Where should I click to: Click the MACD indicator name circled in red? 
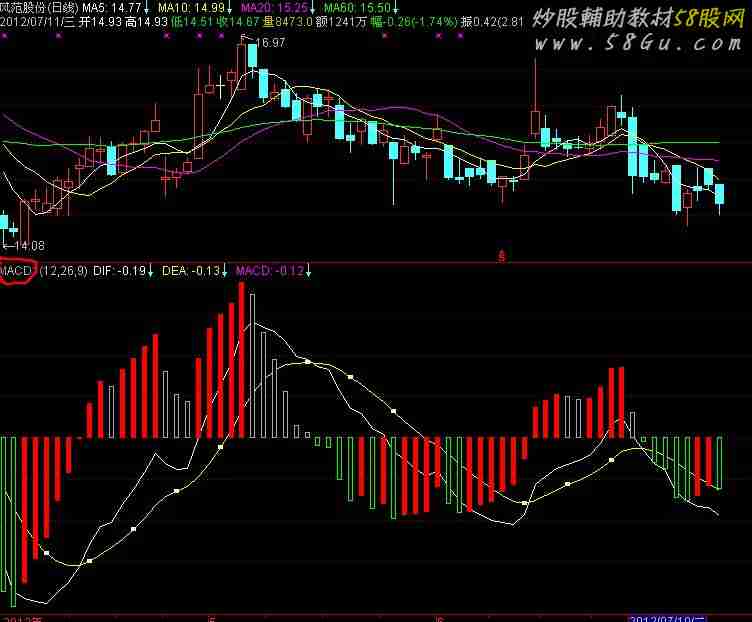click(x=17, y=271)
